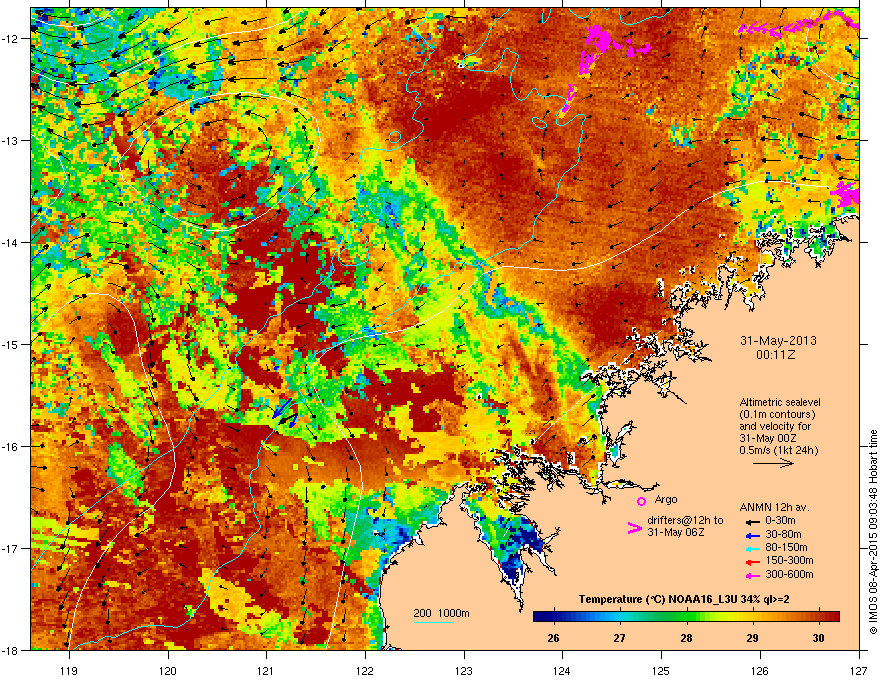Click the time text 00:11Z

pyautogui.click(x=776, y=355)
